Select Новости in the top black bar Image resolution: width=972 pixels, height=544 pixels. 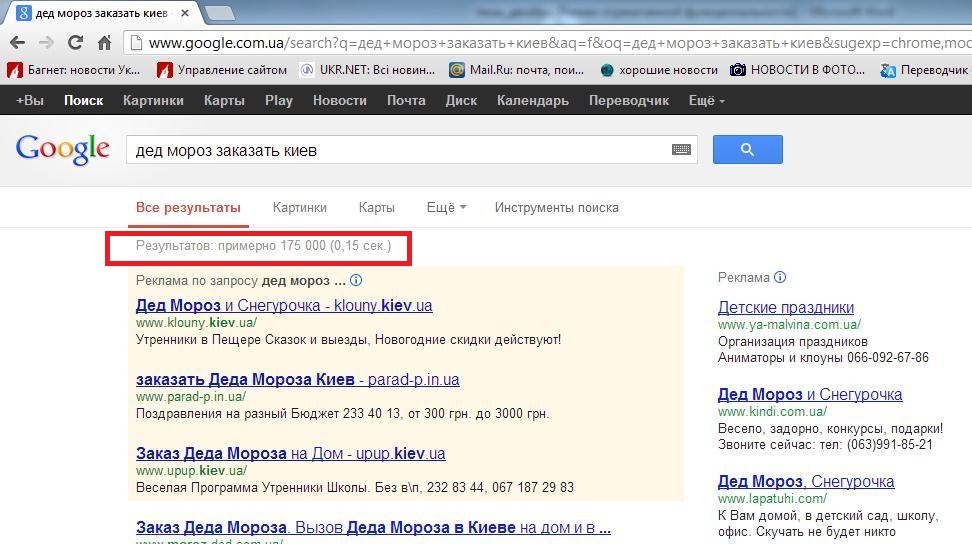(339, 100)
